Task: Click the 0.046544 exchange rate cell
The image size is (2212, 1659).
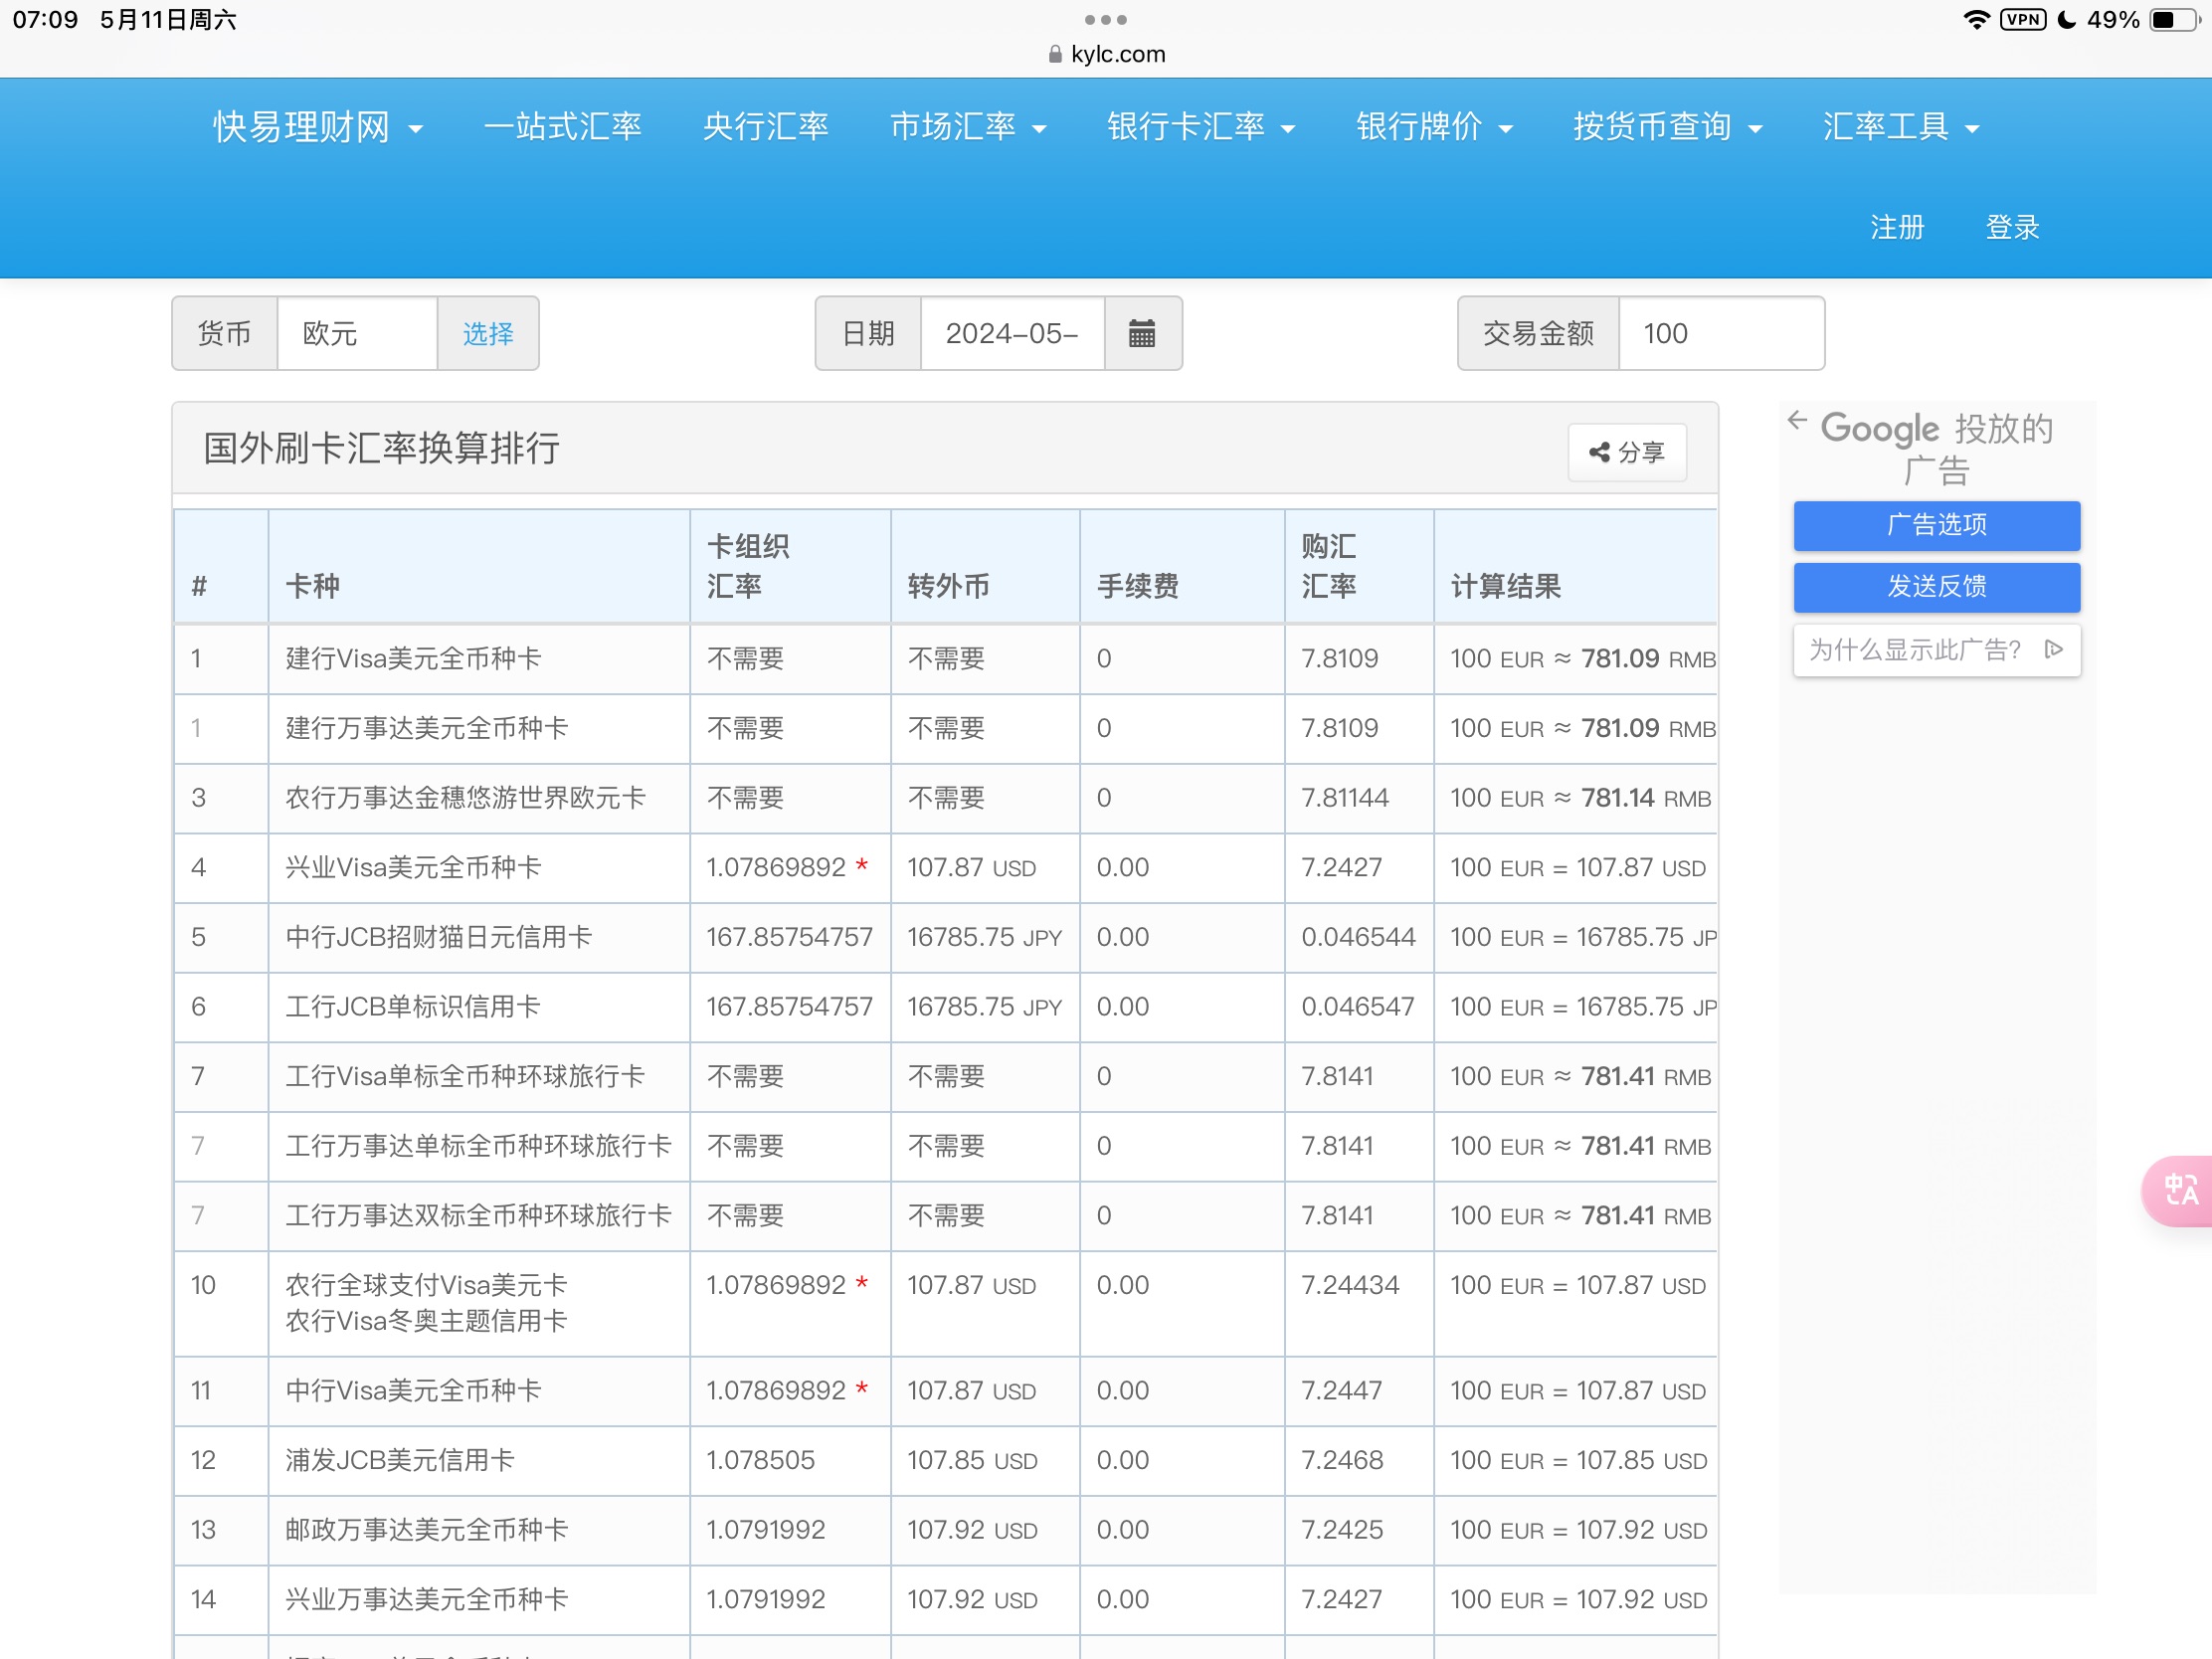Action: click(1358, 937)
